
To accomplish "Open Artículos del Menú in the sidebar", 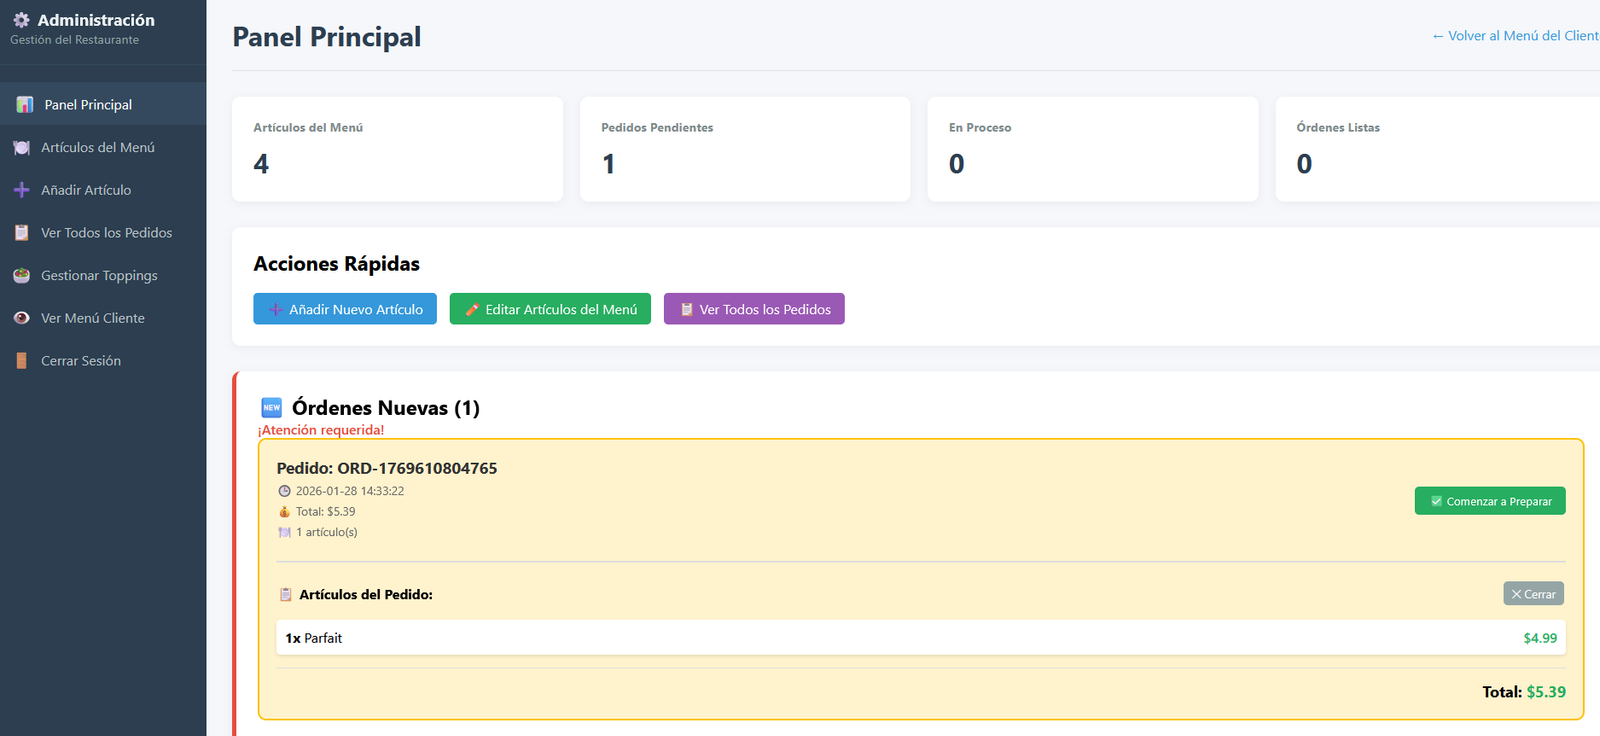I will (x=103, y=147).
